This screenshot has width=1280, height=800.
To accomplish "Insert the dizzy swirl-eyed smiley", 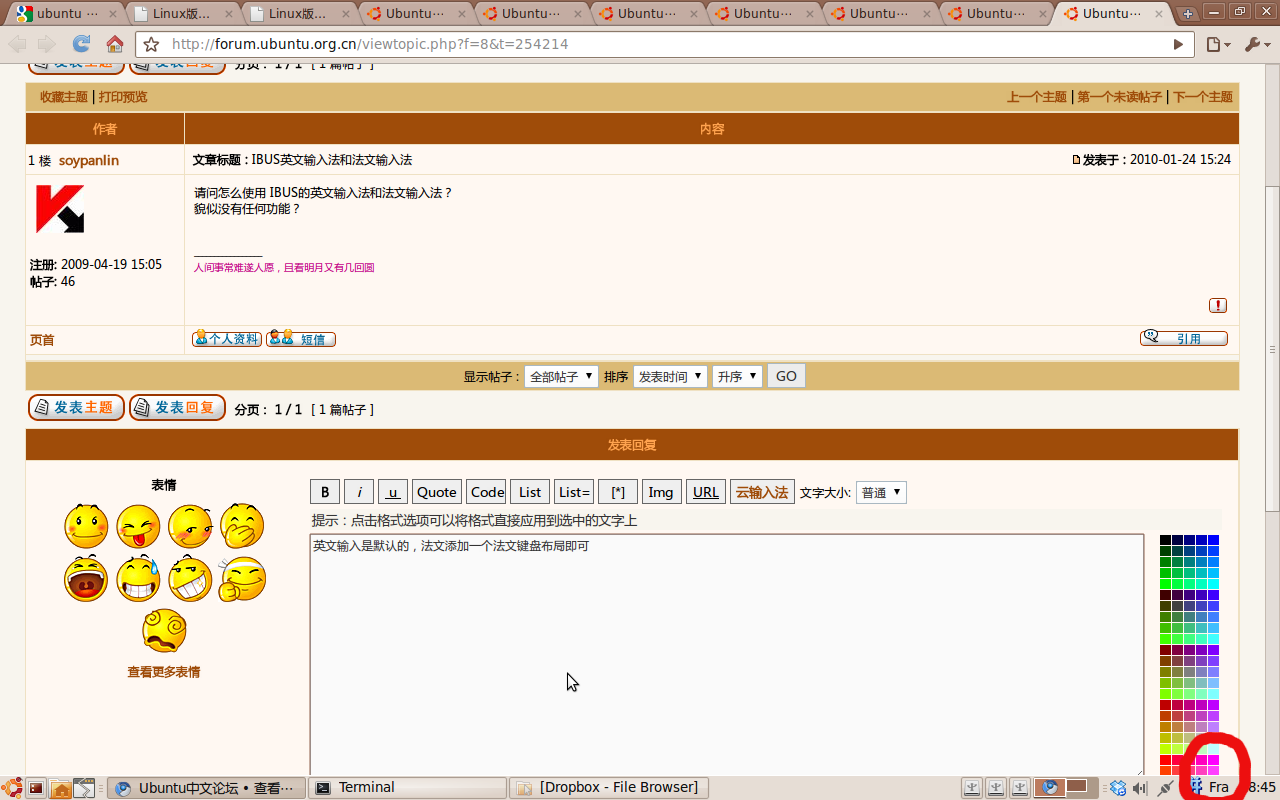I will tap(164, 630).
